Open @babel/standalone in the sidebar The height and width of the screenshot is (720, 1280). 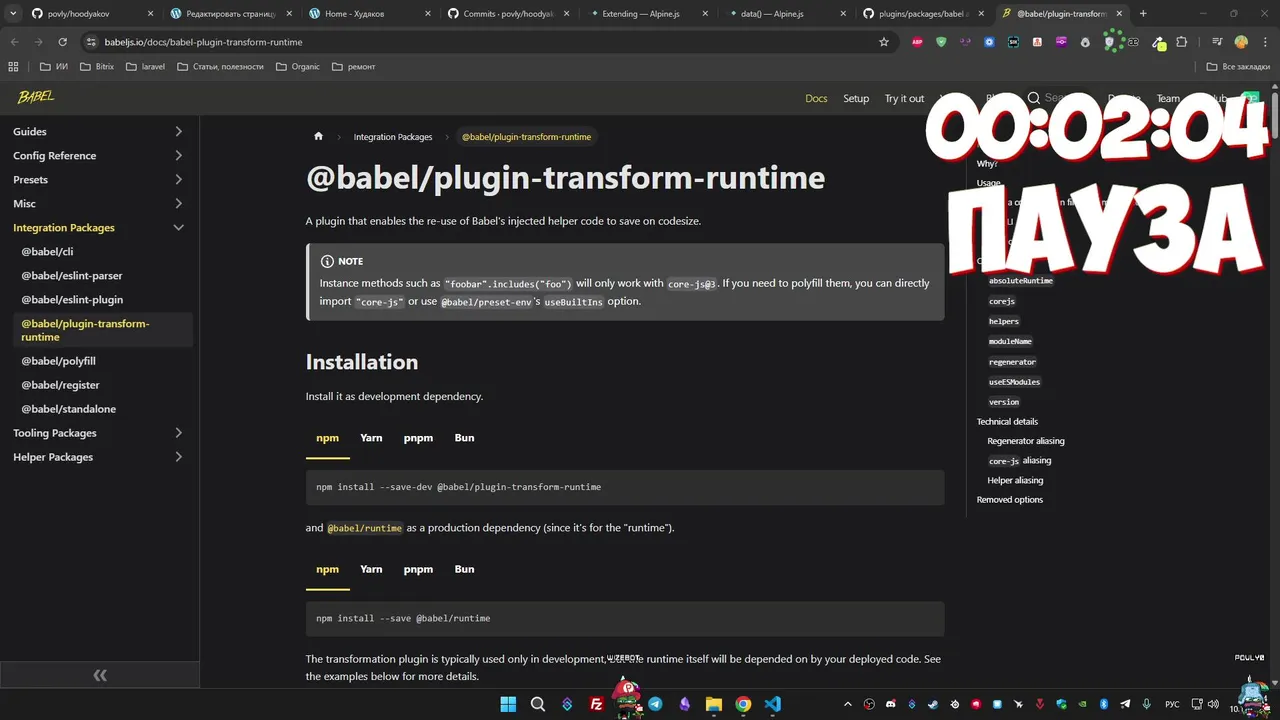[68, 409]
